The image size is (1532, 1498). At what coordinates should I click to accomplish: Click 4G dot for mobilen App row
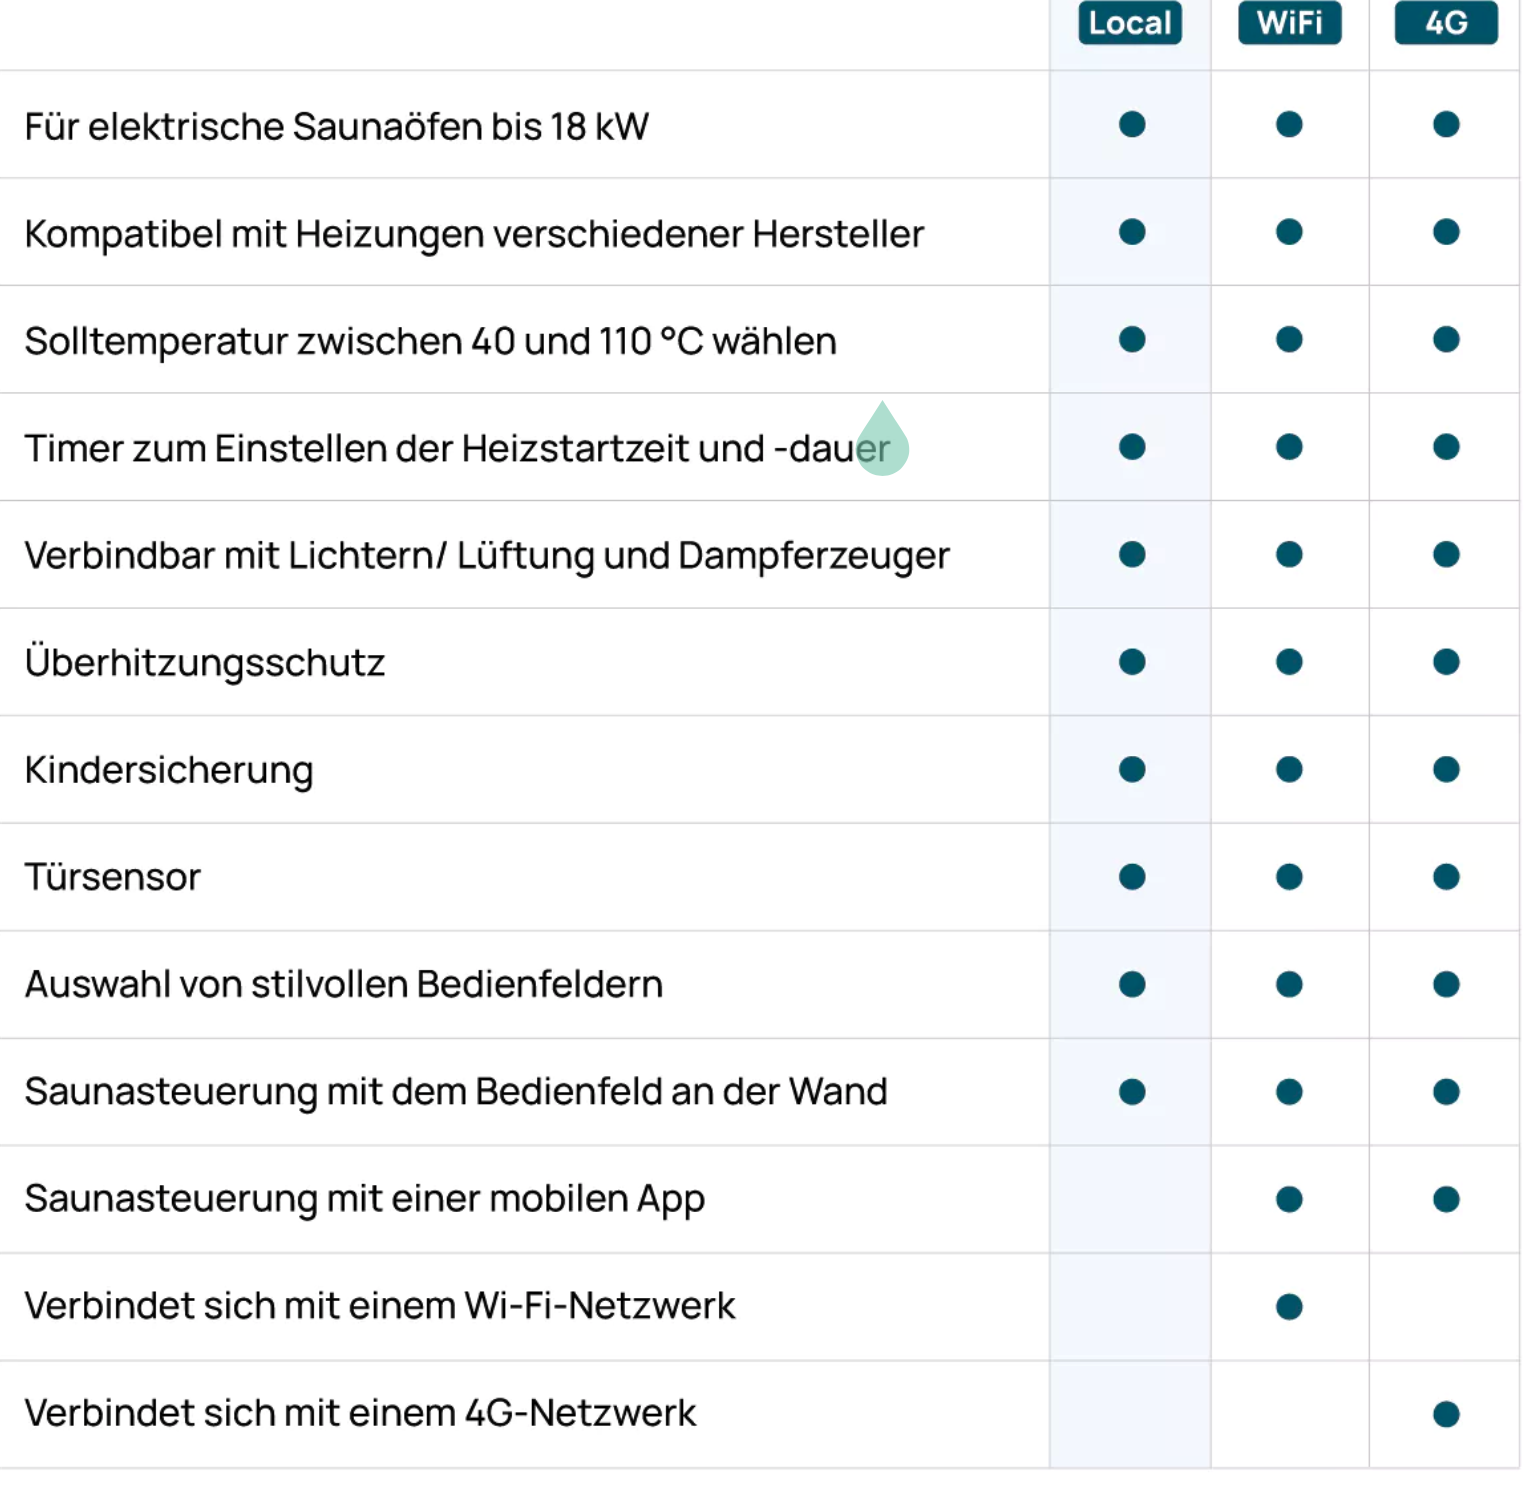[x=1446, y=1199]
